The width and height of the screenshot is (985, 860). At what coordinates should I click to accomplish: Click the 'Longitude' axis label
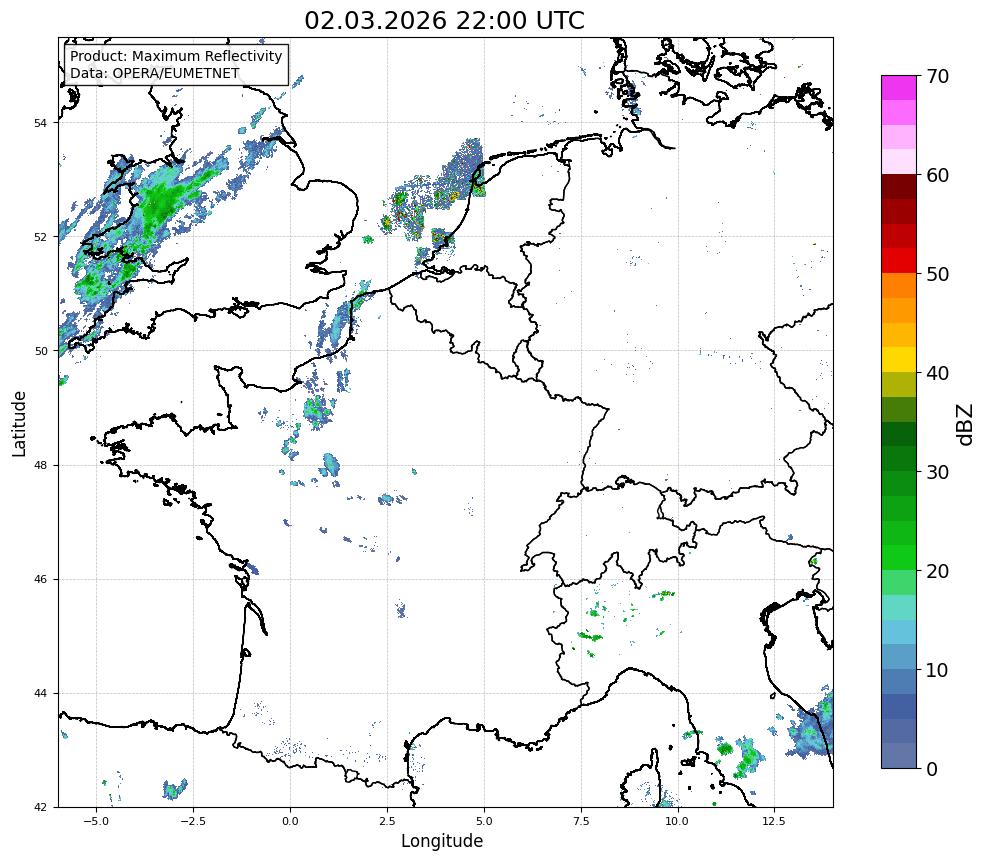click(442, 841)
